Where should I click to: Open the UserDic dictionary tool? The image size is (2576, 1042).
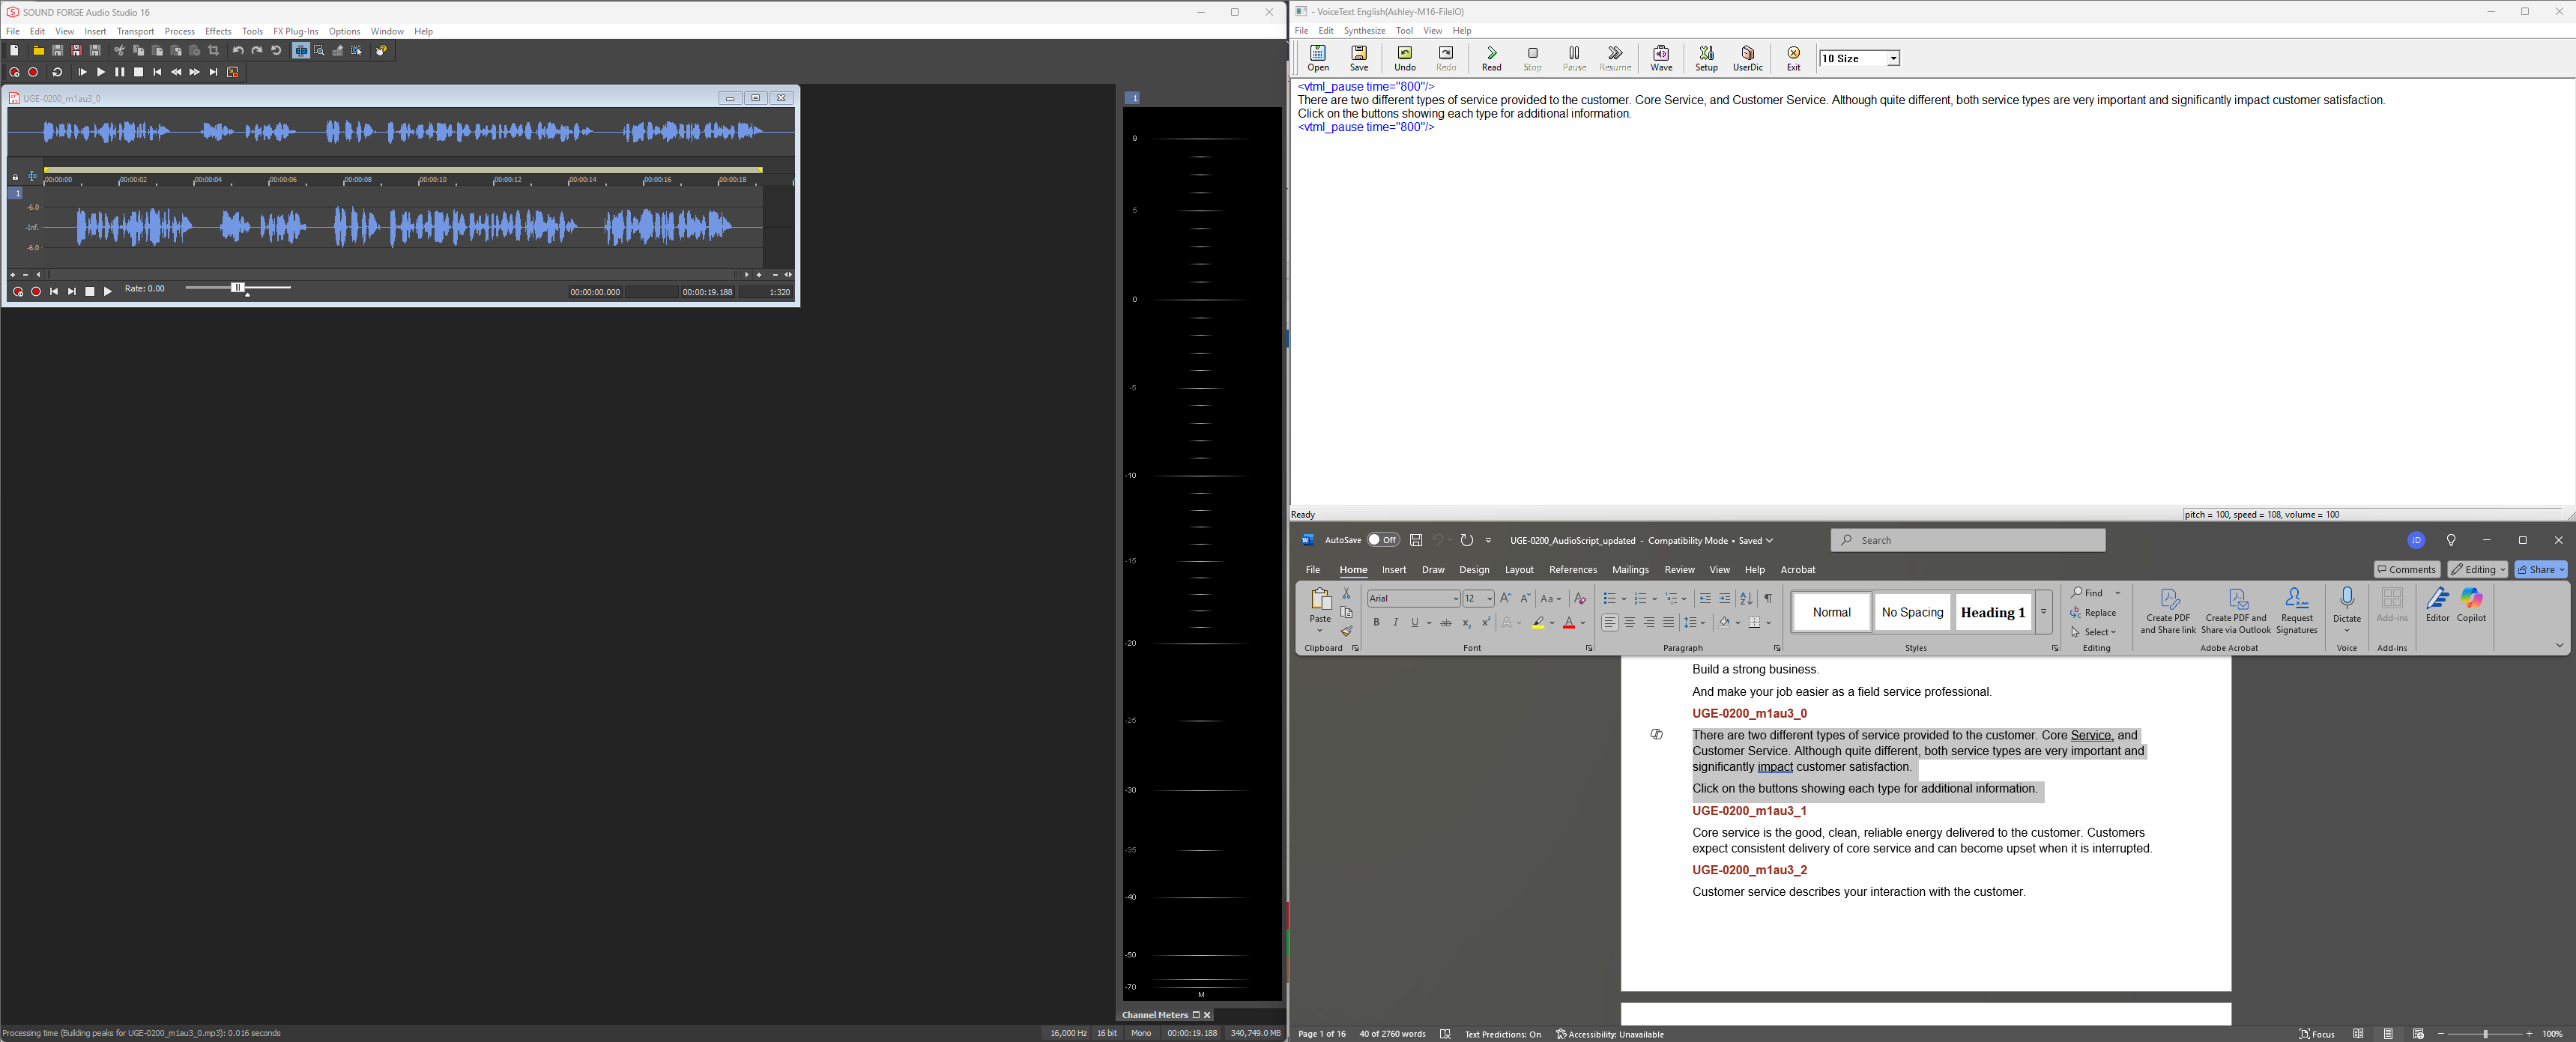coord(1747,58)
